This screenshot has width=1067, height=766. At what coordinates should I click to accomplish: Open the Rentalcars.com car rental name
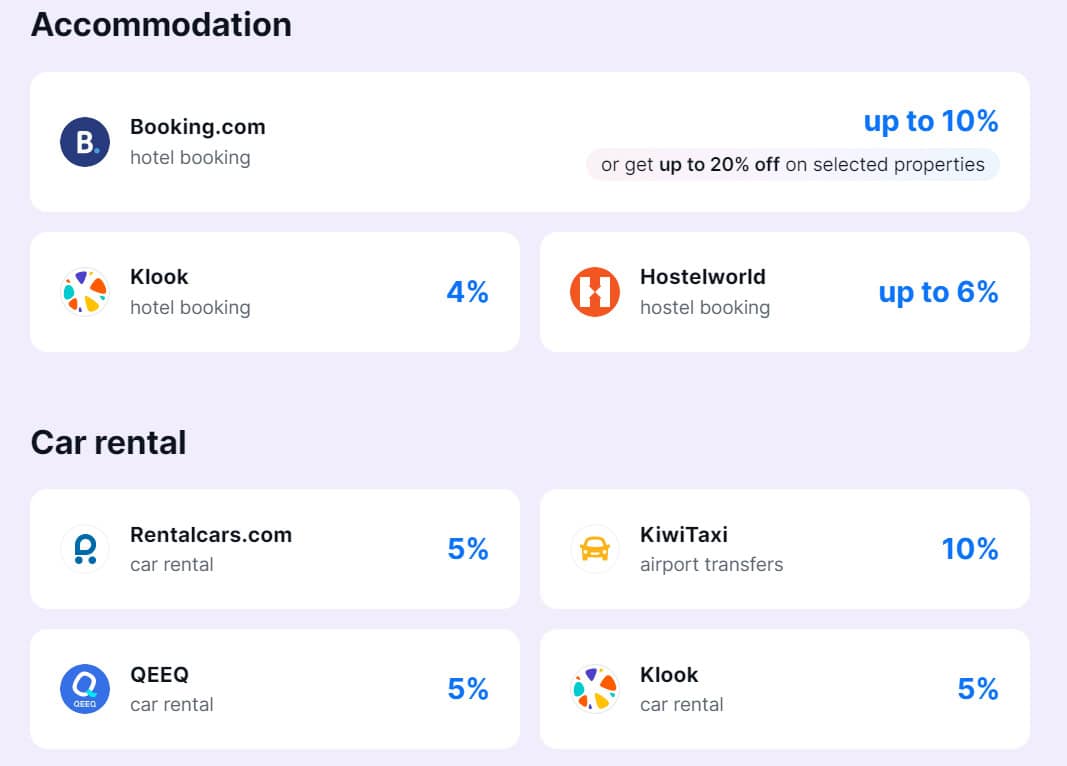pyautogui.click(x=211, y=534)
